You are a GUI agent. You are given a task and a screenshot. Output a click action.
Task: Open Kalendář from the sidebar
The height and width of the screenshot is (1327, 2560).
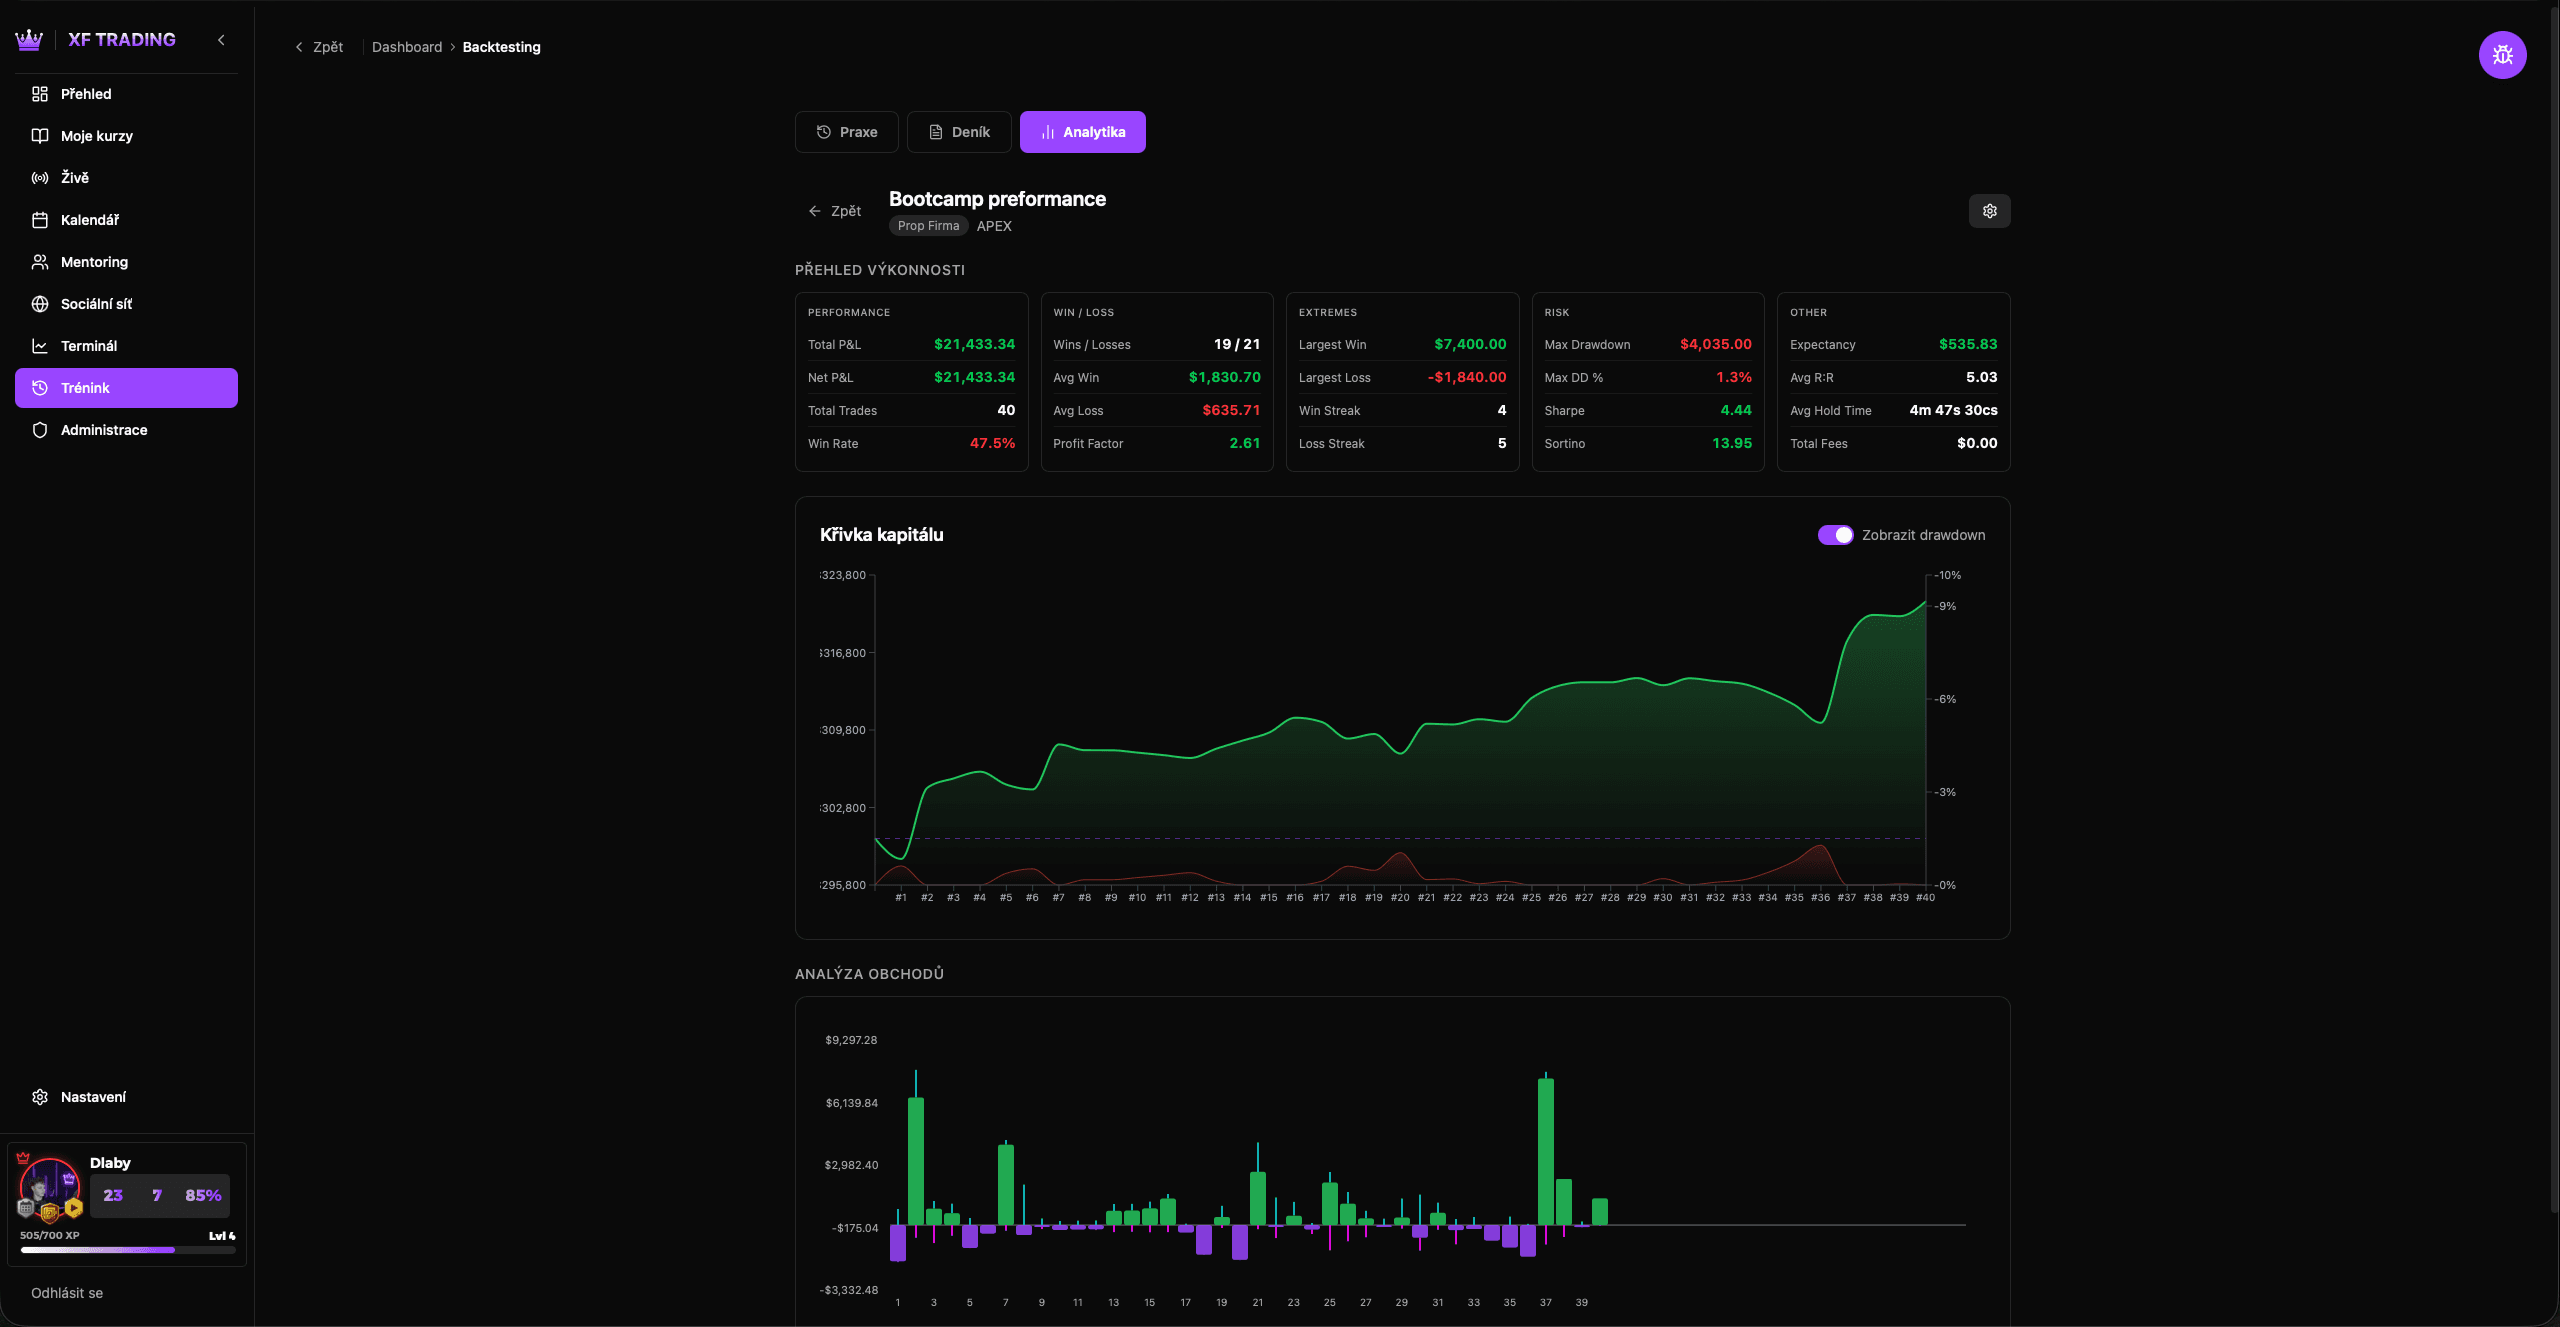(x=89, y=220)
